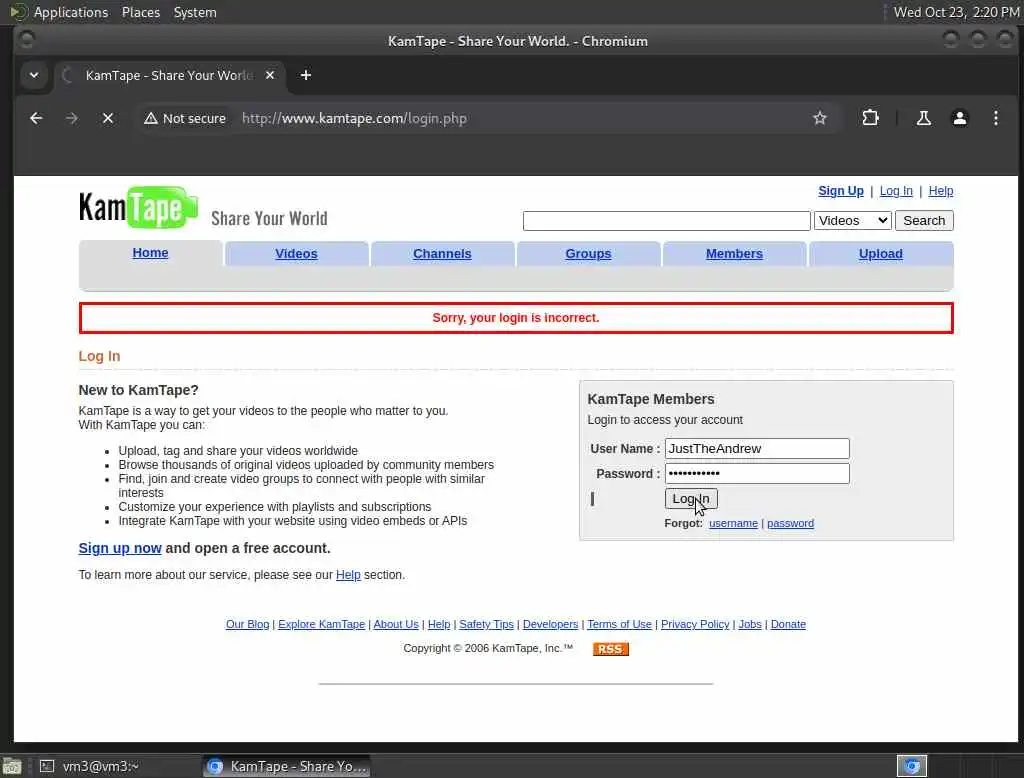
Task: Switch to the Videos tab
Action: click(296, 253)
